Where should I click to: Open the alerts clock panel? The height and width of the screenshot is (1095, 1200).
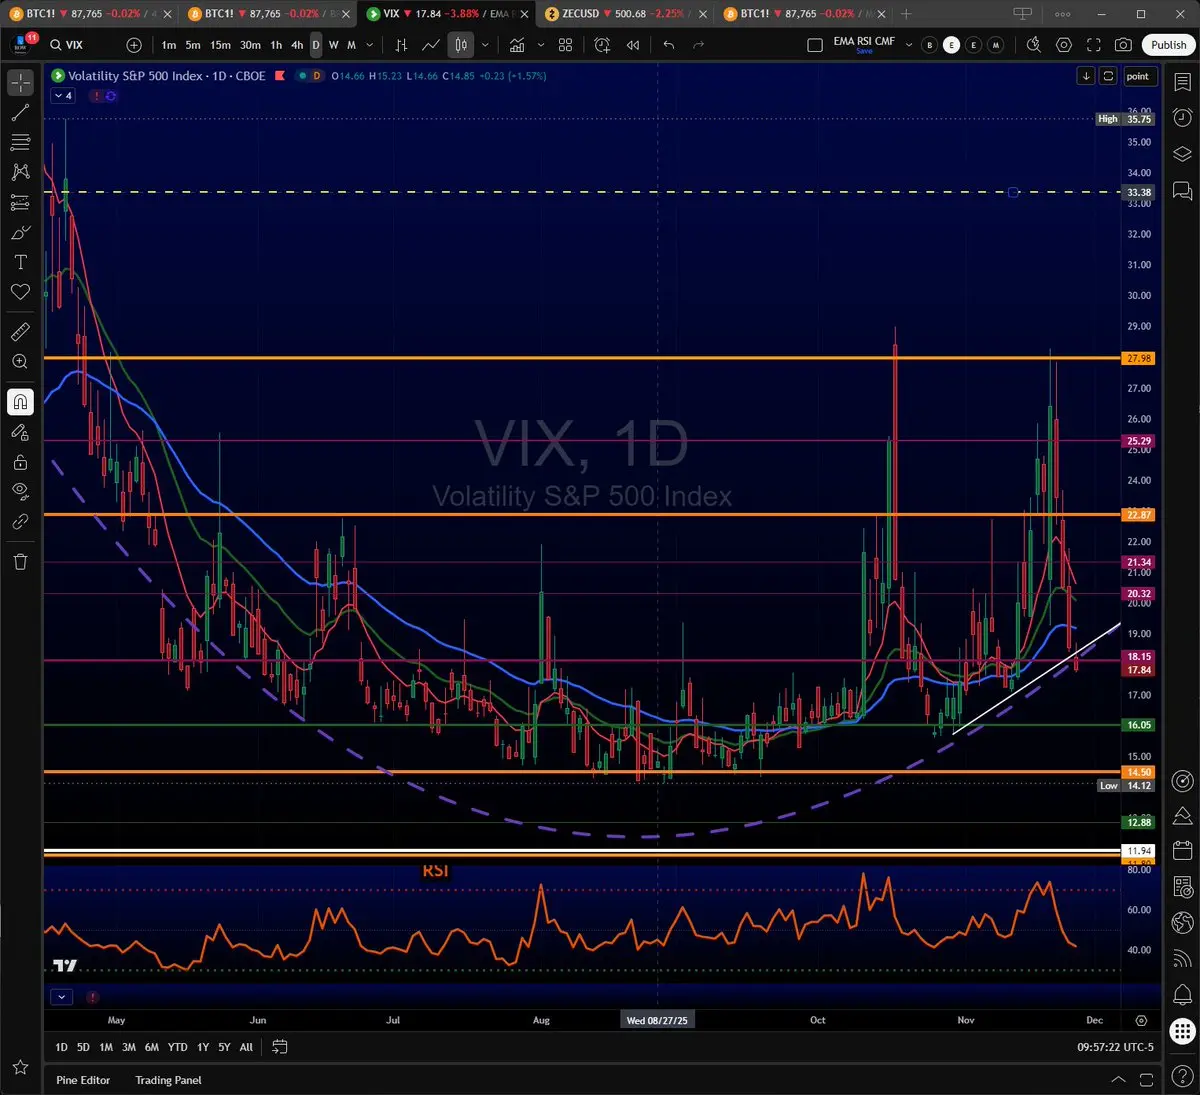tap(1182, 118)
